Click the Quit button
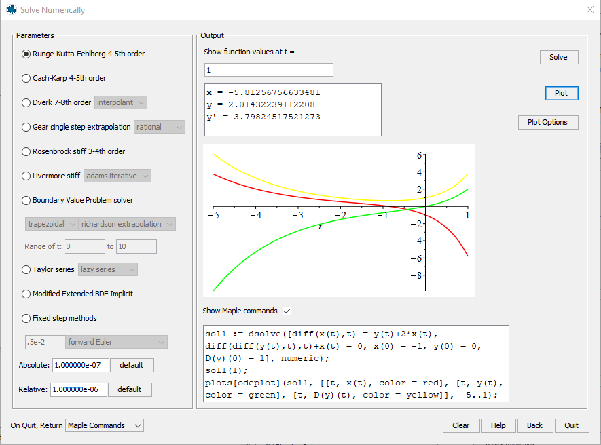The height and width of the screenshot is (445, 601). (571, 425)
